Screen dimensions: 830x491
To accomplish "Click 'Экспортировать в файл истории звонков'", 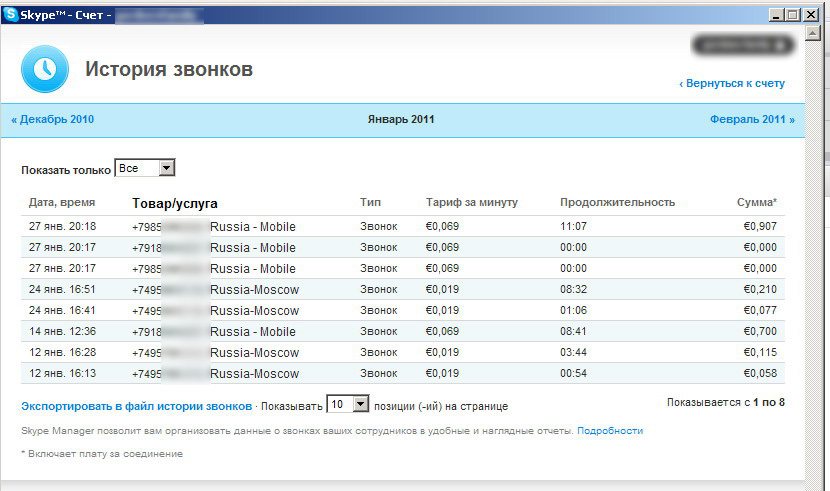I will pyautogui.click(x=136, y=406).
